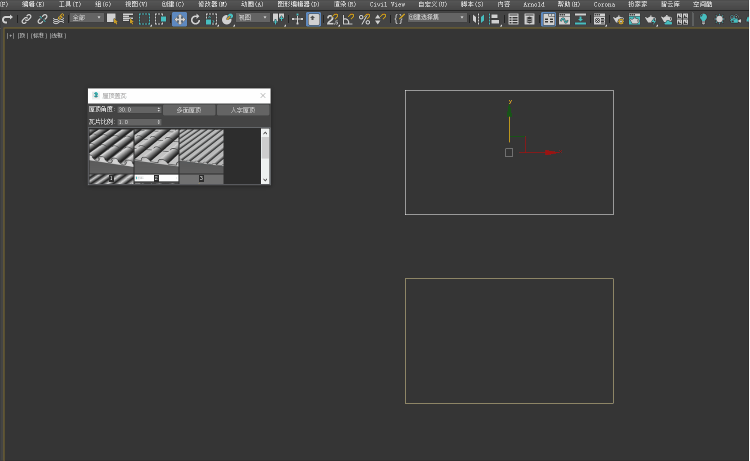Click the Select by Name icon

coord(128,19)
